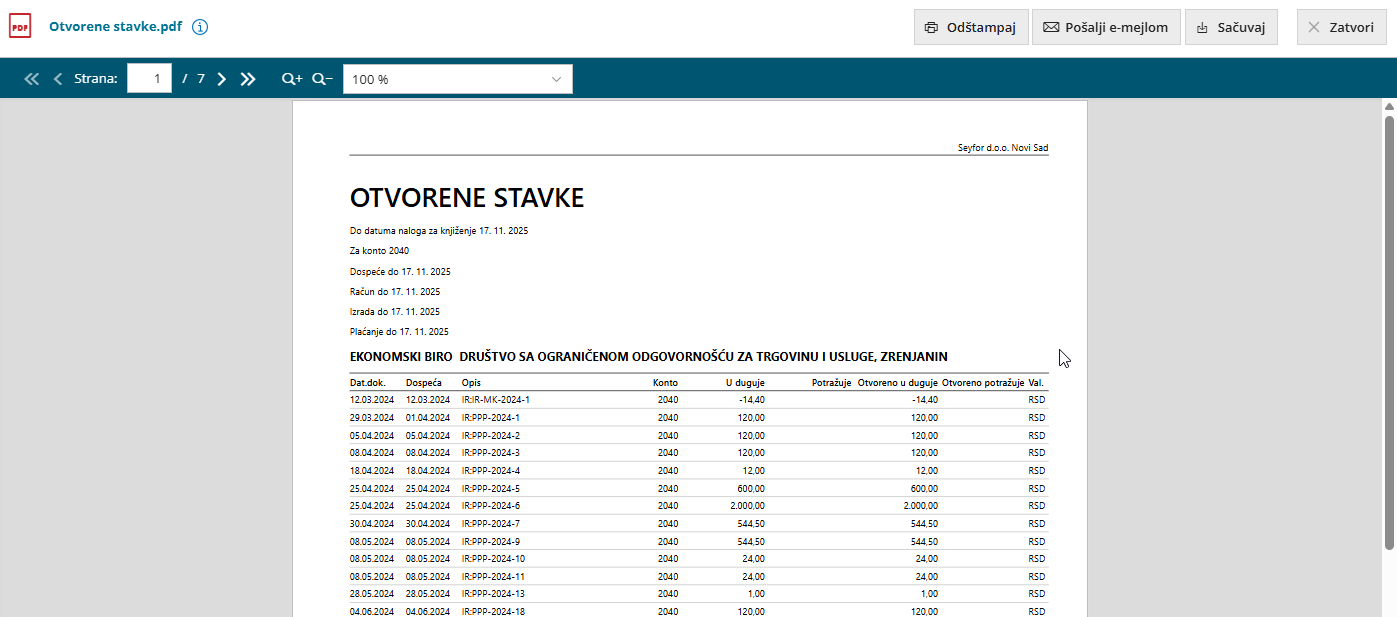Click the scrollbar up arrow
Viewport: 1397px width, 617px height.
[1389, 106]
